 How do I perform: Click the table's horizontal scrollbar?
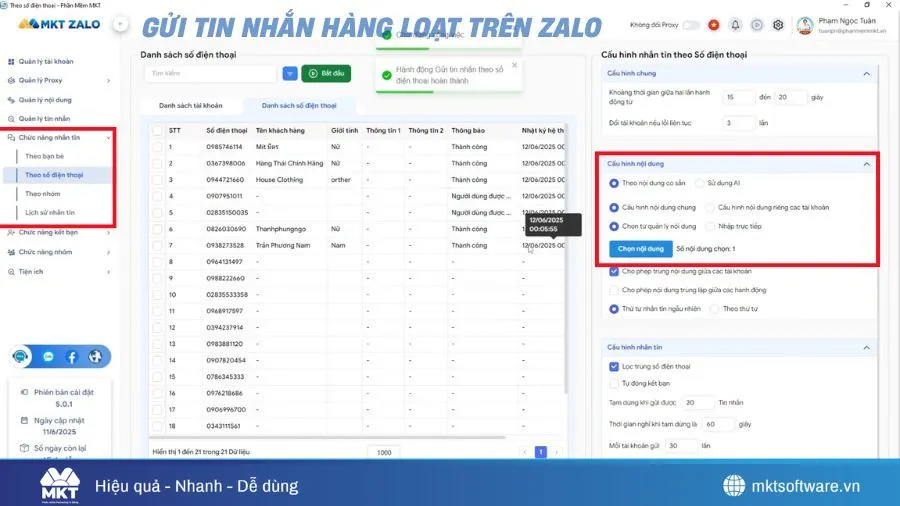click(327, 438)
